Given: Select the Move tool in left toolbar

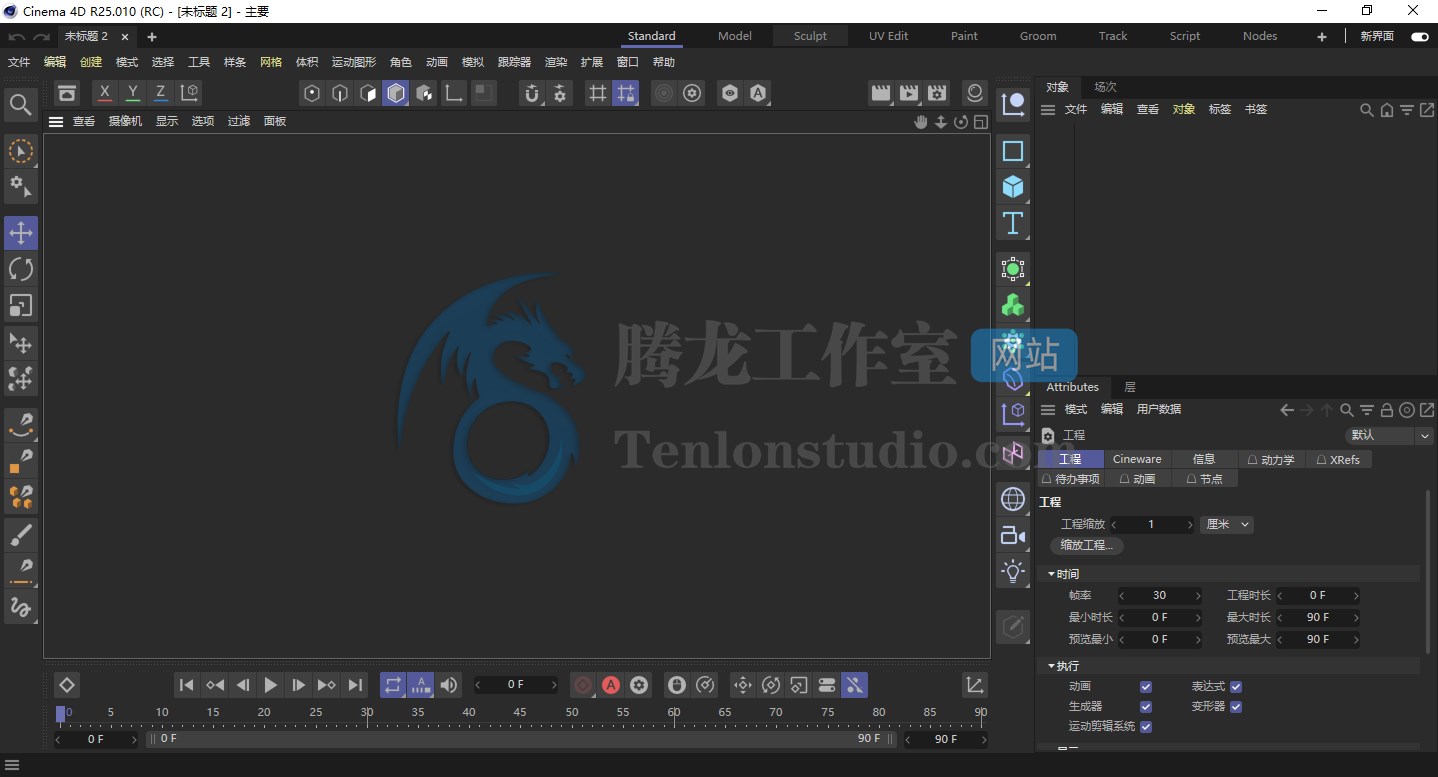Looking at the screenshot, I should click(x=21, y=233).
